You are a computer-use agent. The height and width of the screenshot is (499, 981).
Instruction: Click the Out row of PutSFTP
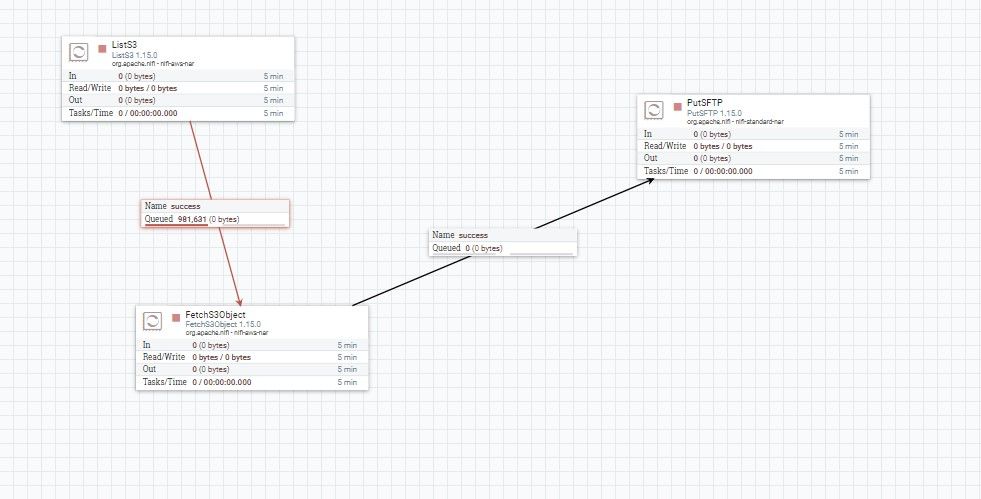753,158
